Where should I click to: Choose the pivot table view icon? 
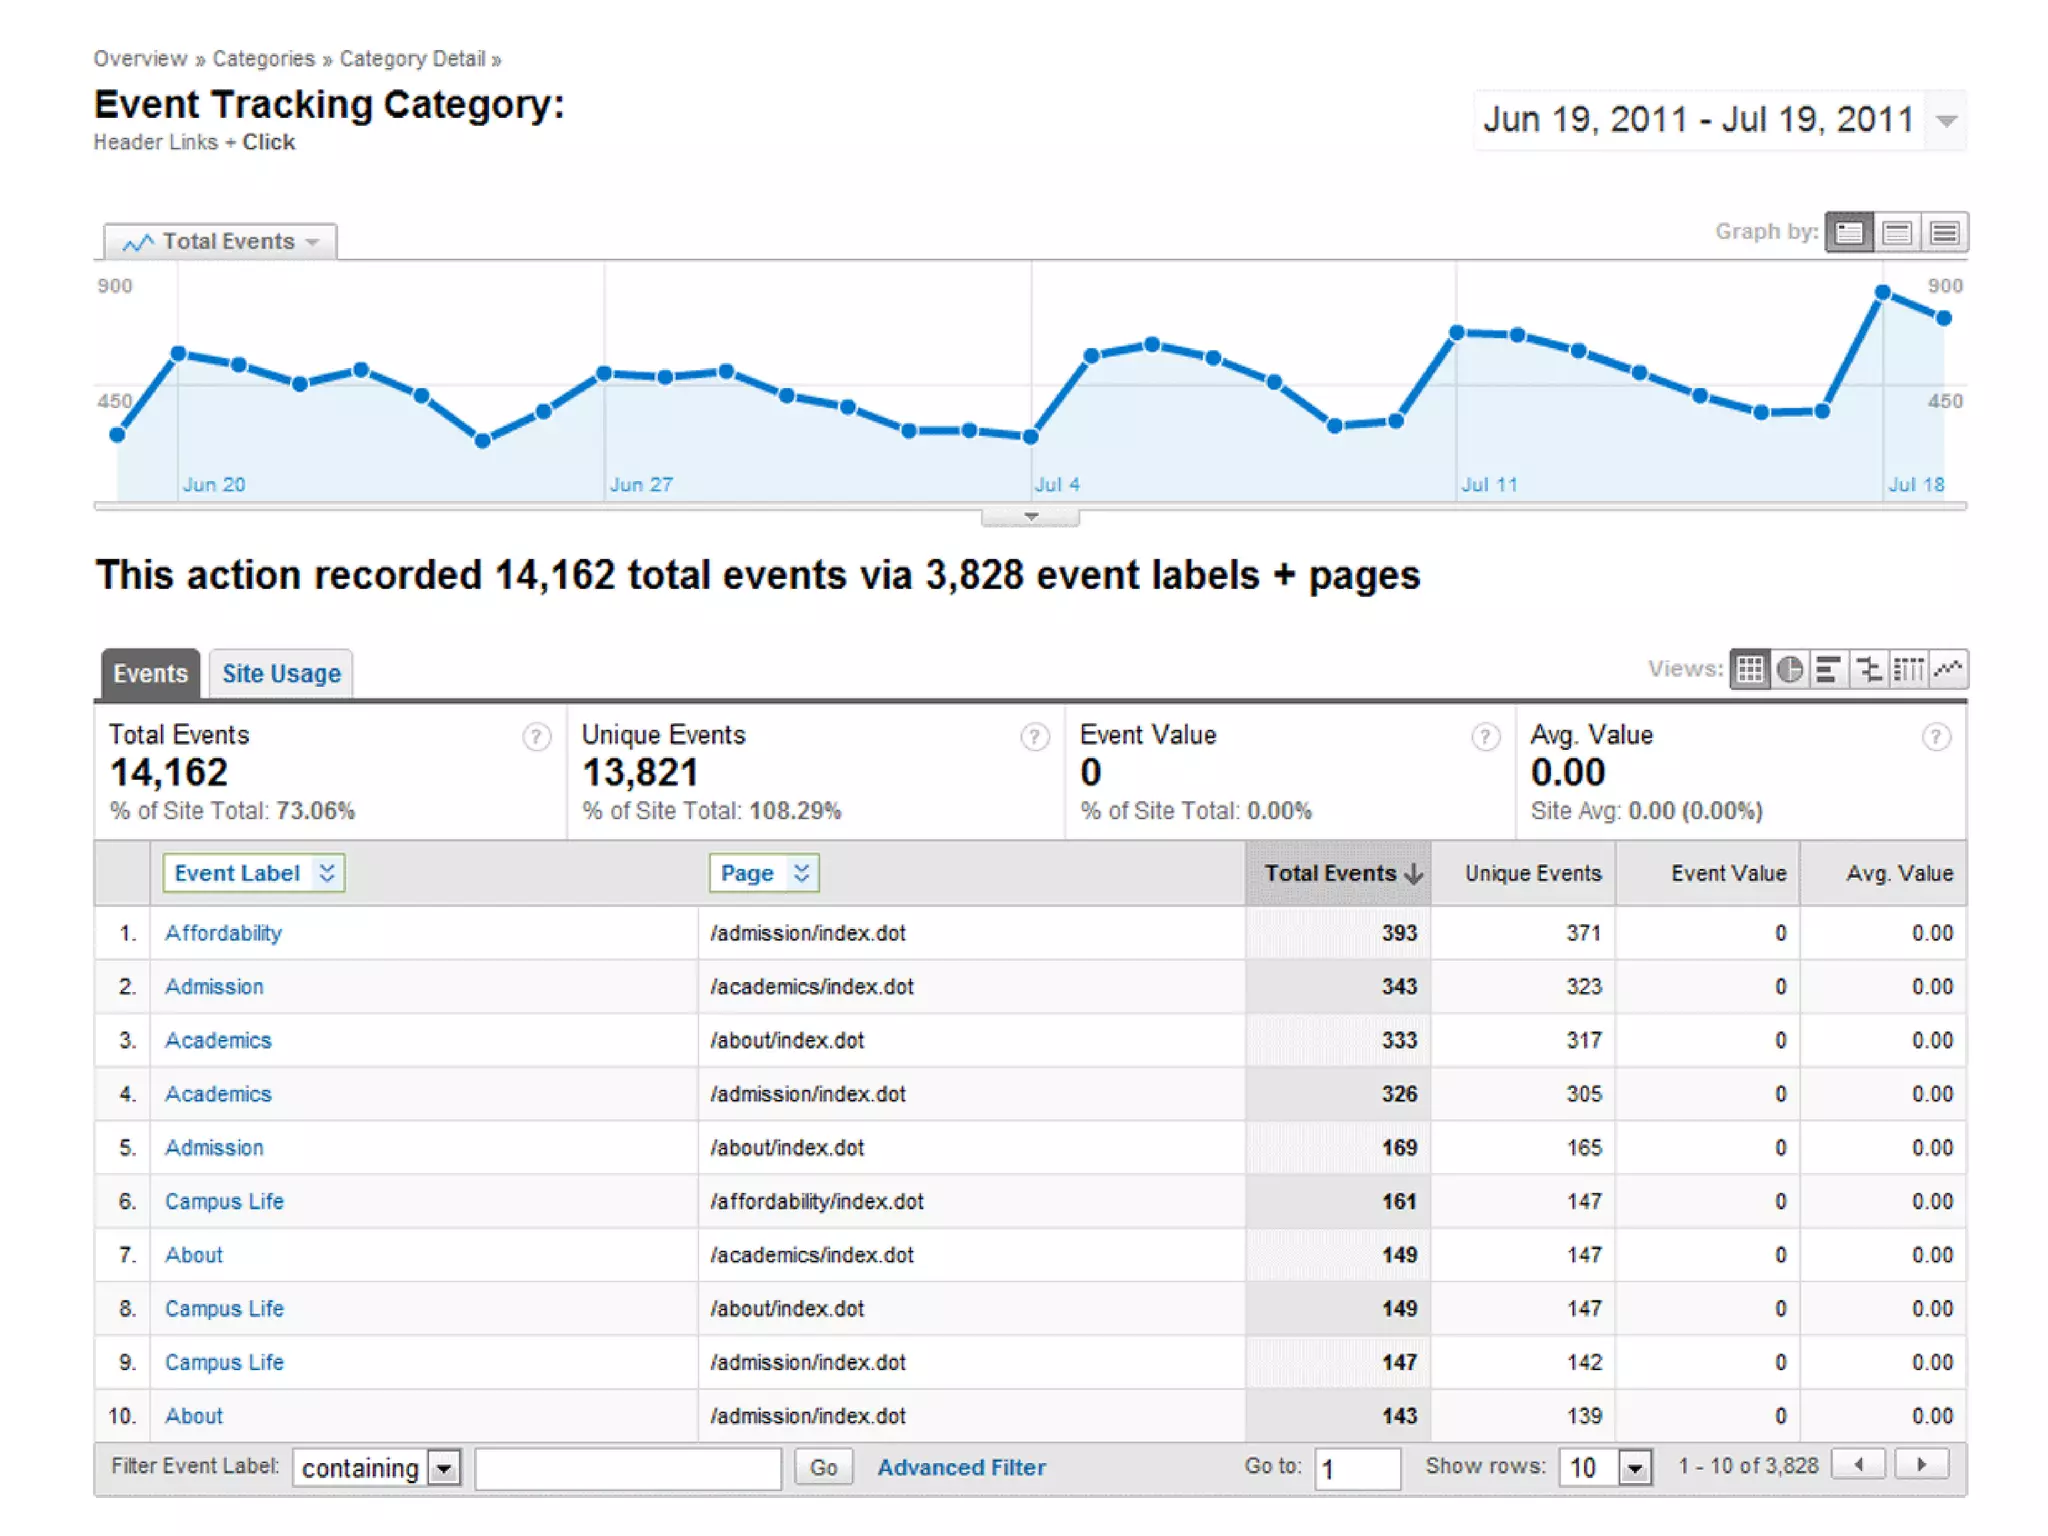pyautogui.click(x=1908, y=669)
